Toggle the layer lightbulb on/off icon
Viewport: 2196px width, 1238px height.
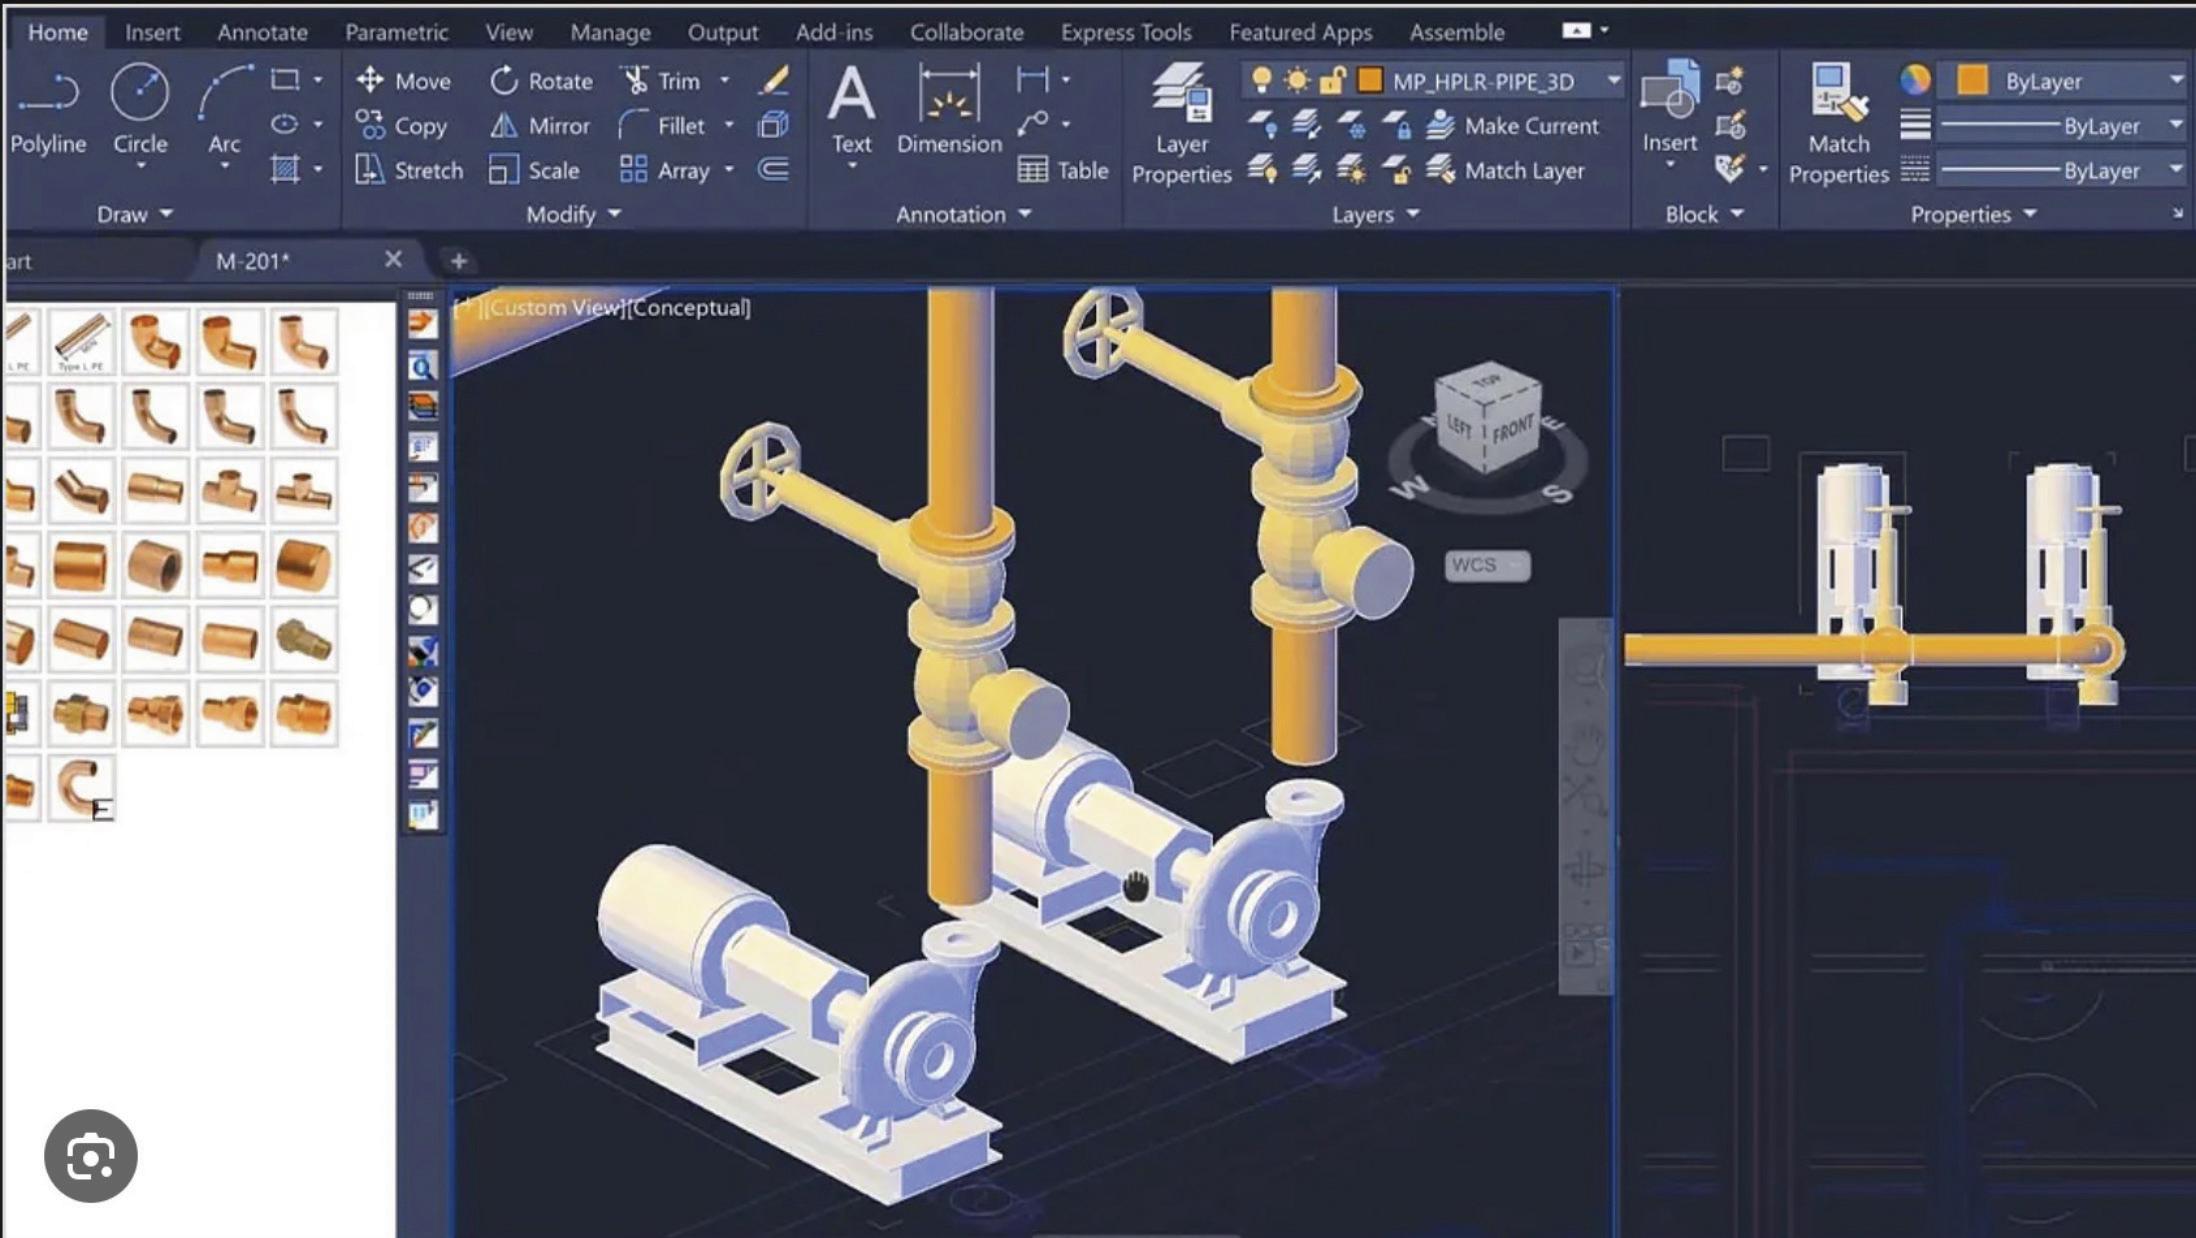1262,81
